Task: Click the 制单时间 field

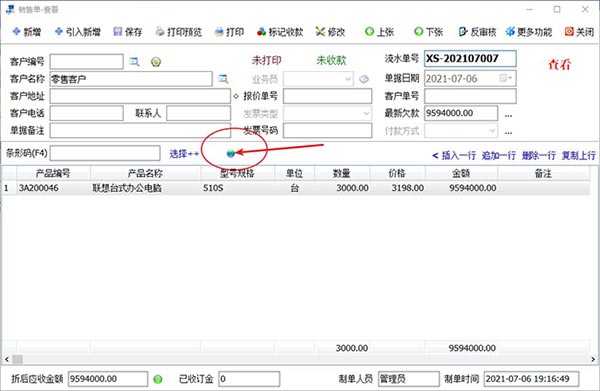Action: [532, 379]
